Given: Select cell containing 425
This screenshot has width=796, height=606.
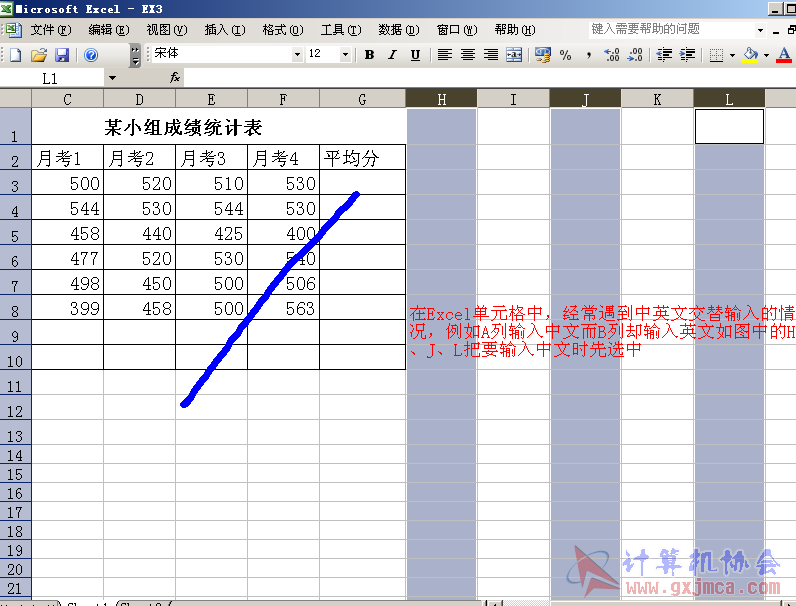Looking at the screenshot, I should [x=211, y=232].
